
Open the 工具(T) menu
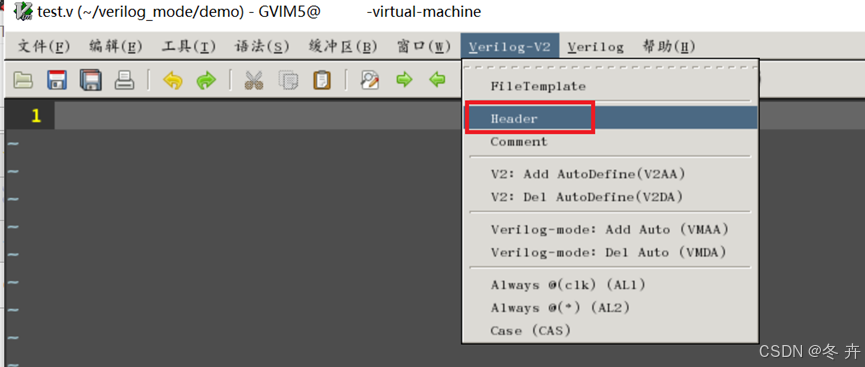[x=189, y=46]
